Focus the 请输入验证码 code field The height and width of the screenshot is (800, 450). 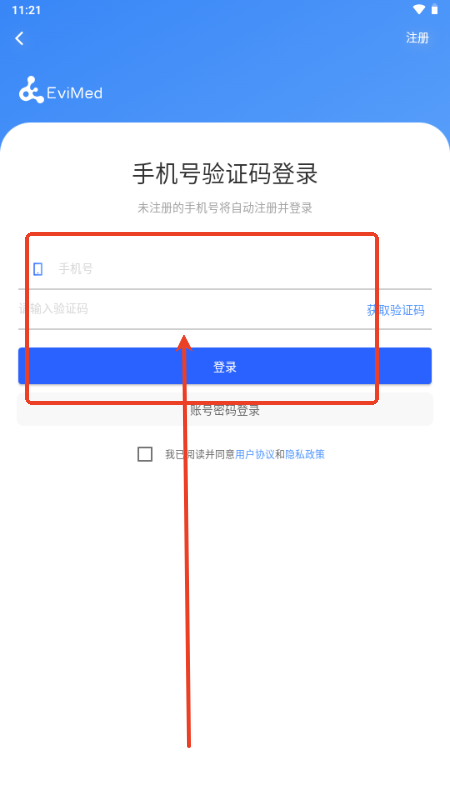[189, 309]
